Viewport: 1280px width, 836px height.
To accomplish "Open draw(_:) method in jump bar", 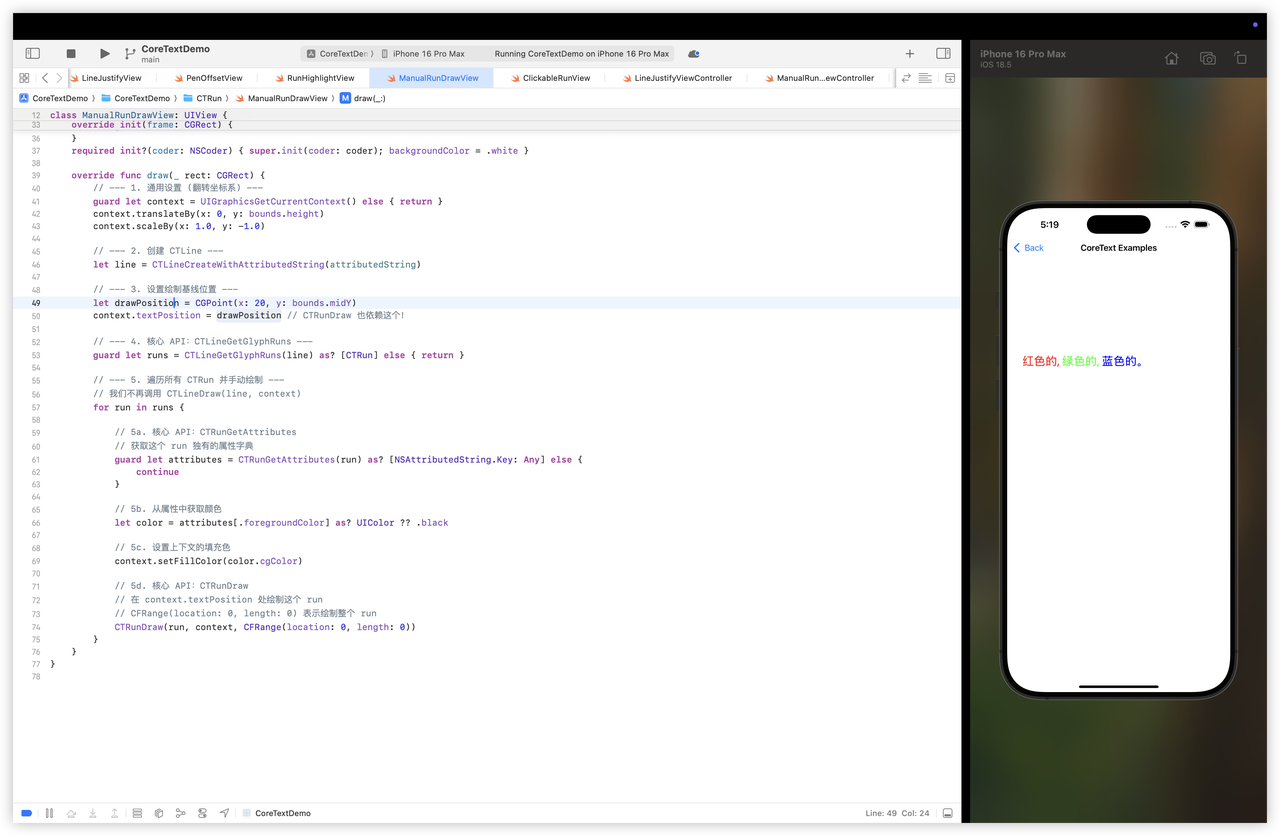I will (x=362, y=98).
